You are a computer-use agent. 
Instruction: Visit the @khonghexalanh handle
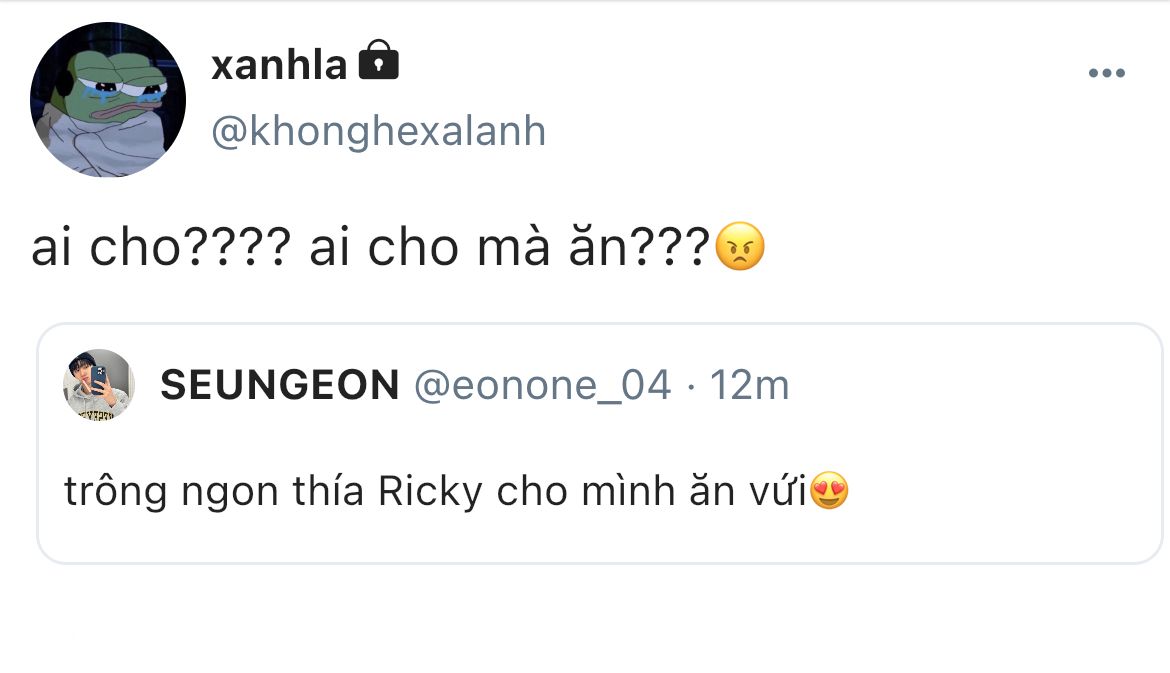[378, 131]
